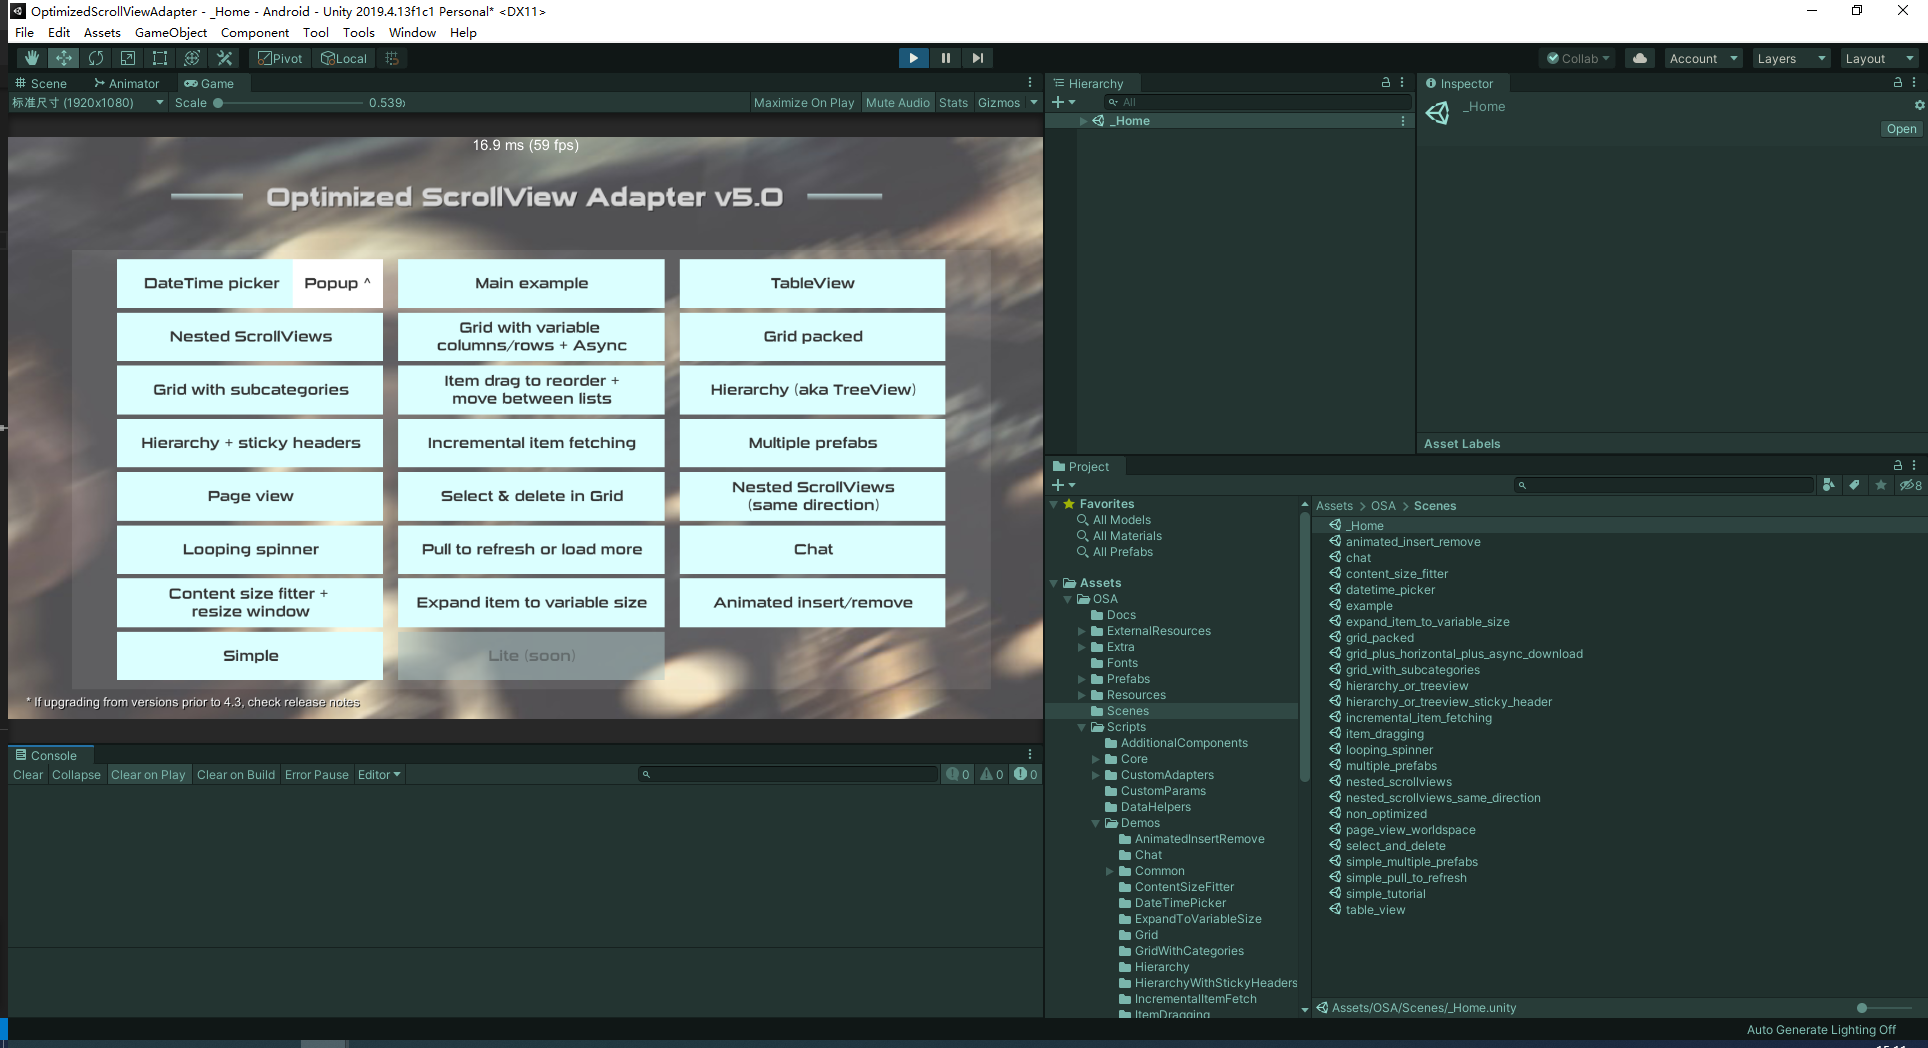Select the combined Transform tool

[x=192, y=58]
